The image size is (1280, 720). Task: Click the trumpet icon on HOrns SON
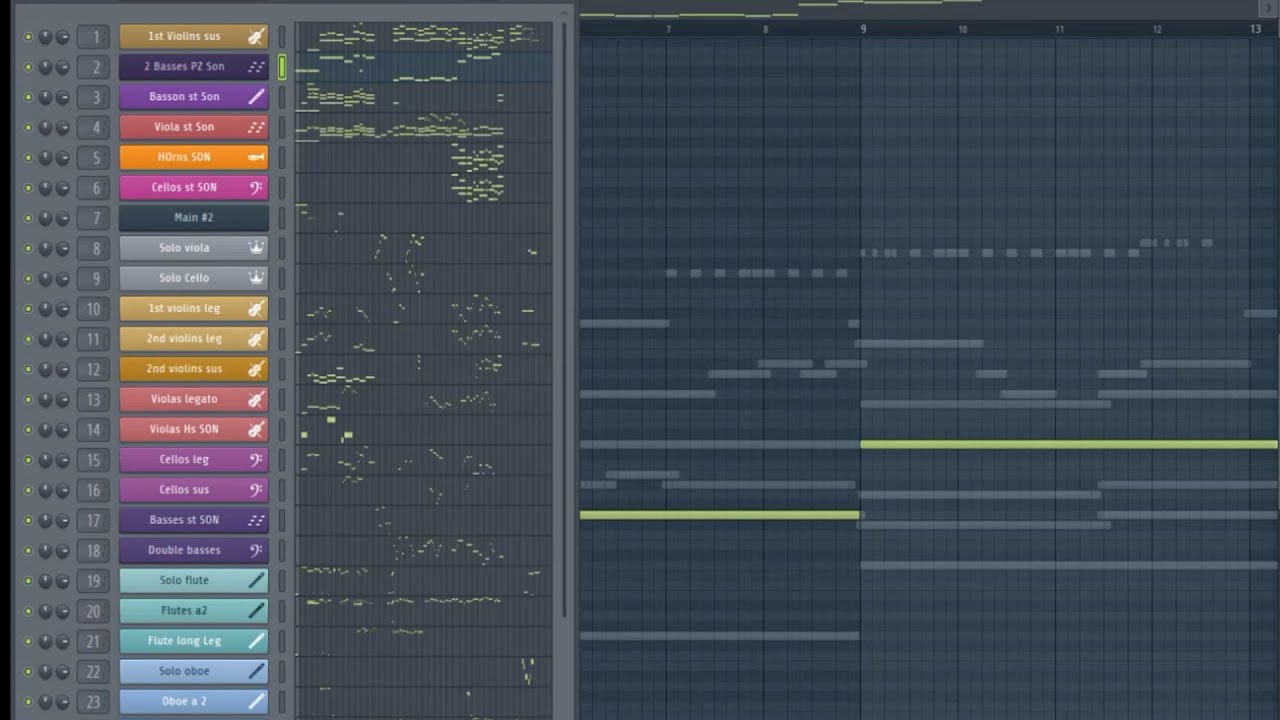pos(256,157)
